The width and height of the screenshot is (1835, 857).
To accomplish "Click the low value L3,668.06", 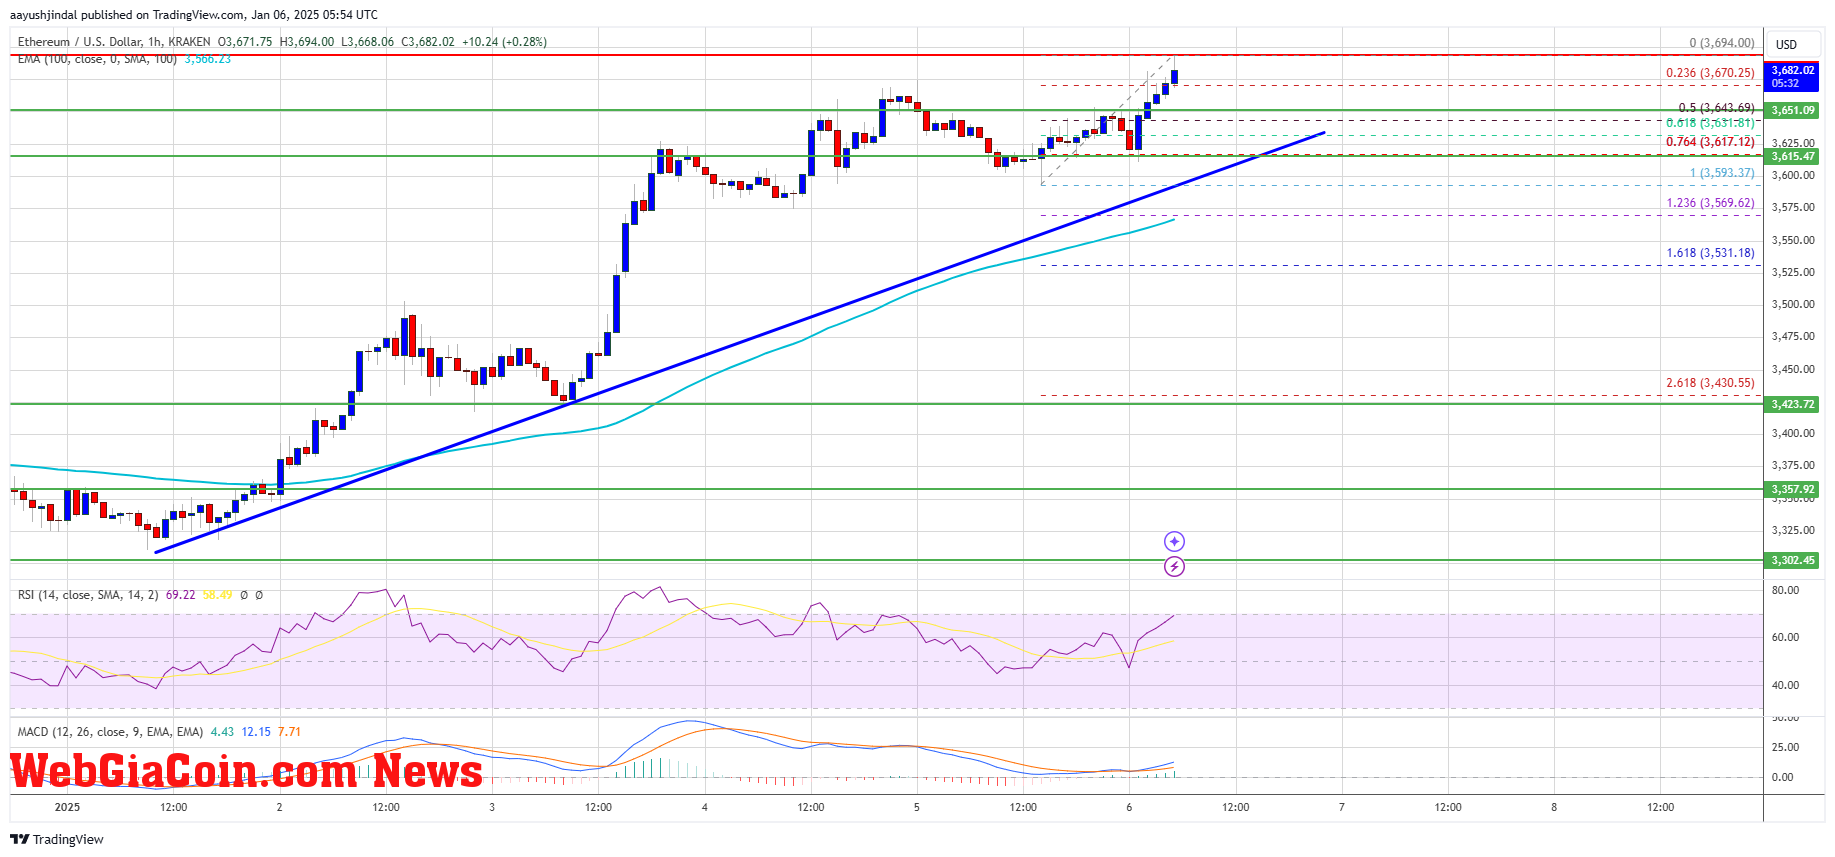I will [x=368, y=42].
